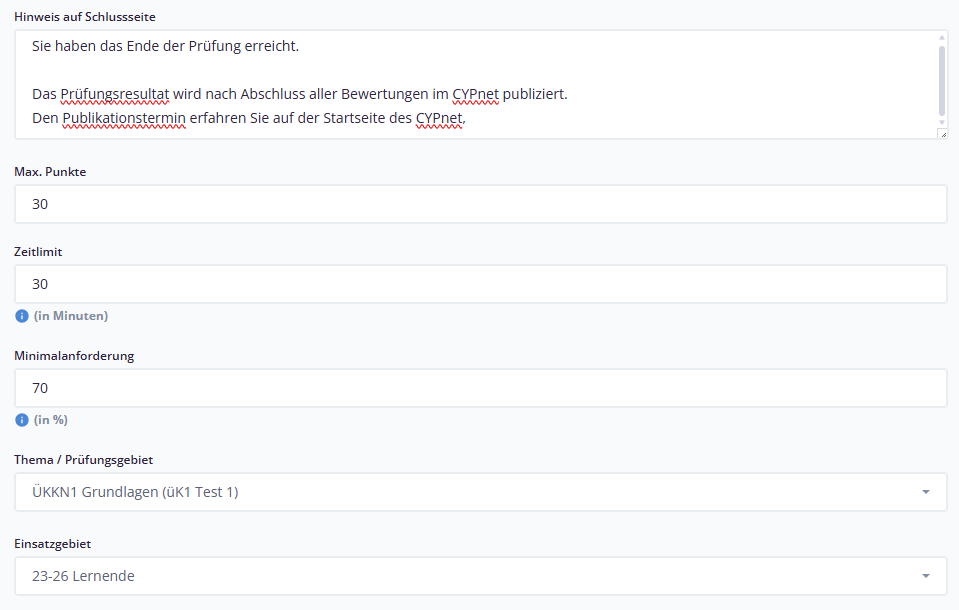Expand the Einsatzgebiet dropdown arrow

coord(925,576)
